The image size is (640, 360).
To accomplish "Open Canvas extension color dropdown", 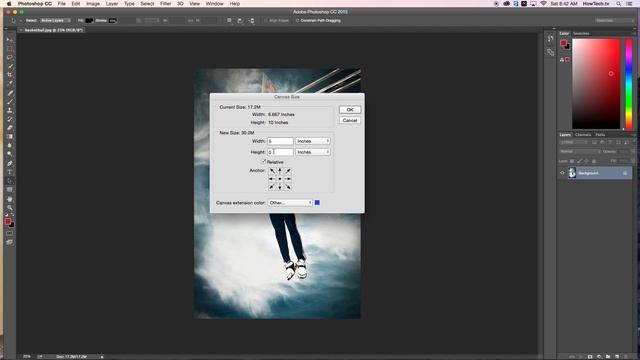I will (290, 202).
